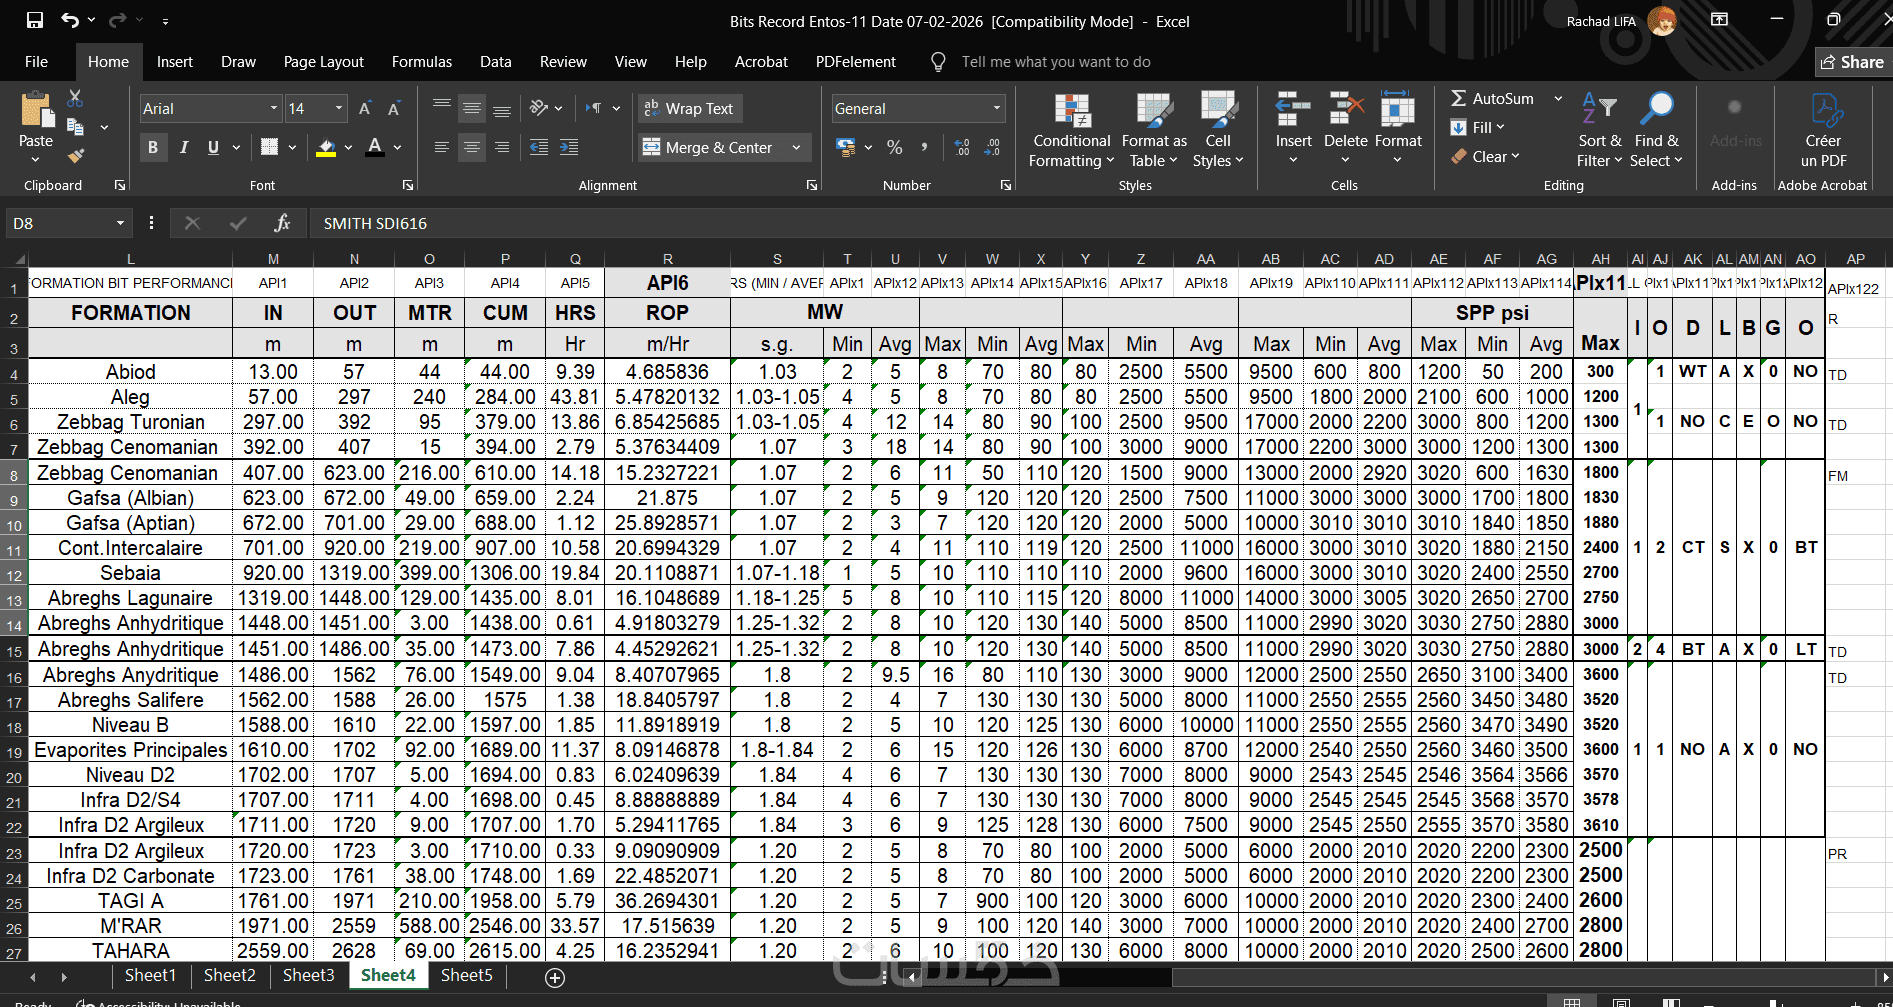
Task: Open the Borders dropdown arrow
Action: (292, 147)
